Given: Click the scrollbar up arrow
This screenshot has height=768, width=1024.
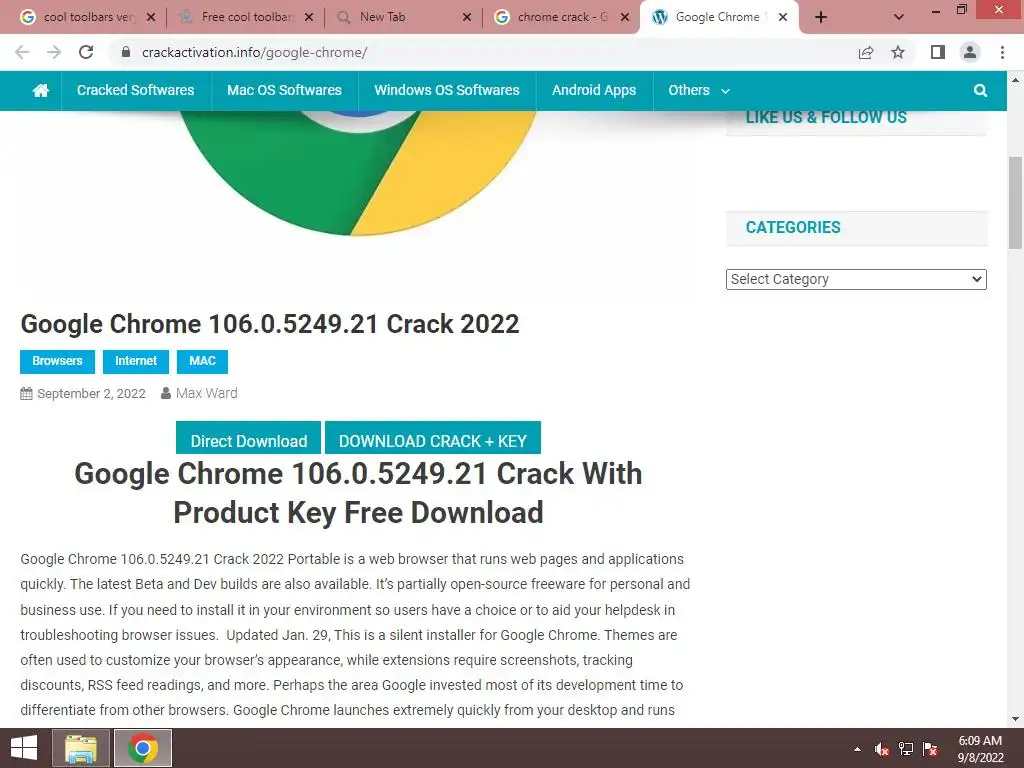Looking at the screenshot, I should pos(1015,80).
